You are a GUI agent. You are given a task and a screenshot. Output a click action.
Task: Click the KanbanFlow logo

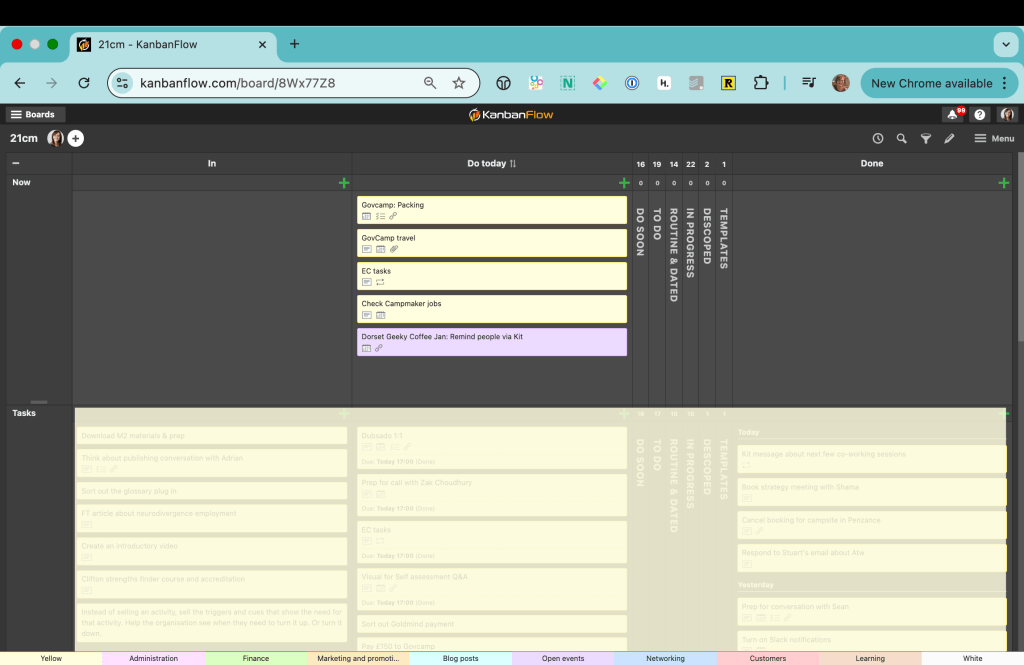(x=511, y=114)
